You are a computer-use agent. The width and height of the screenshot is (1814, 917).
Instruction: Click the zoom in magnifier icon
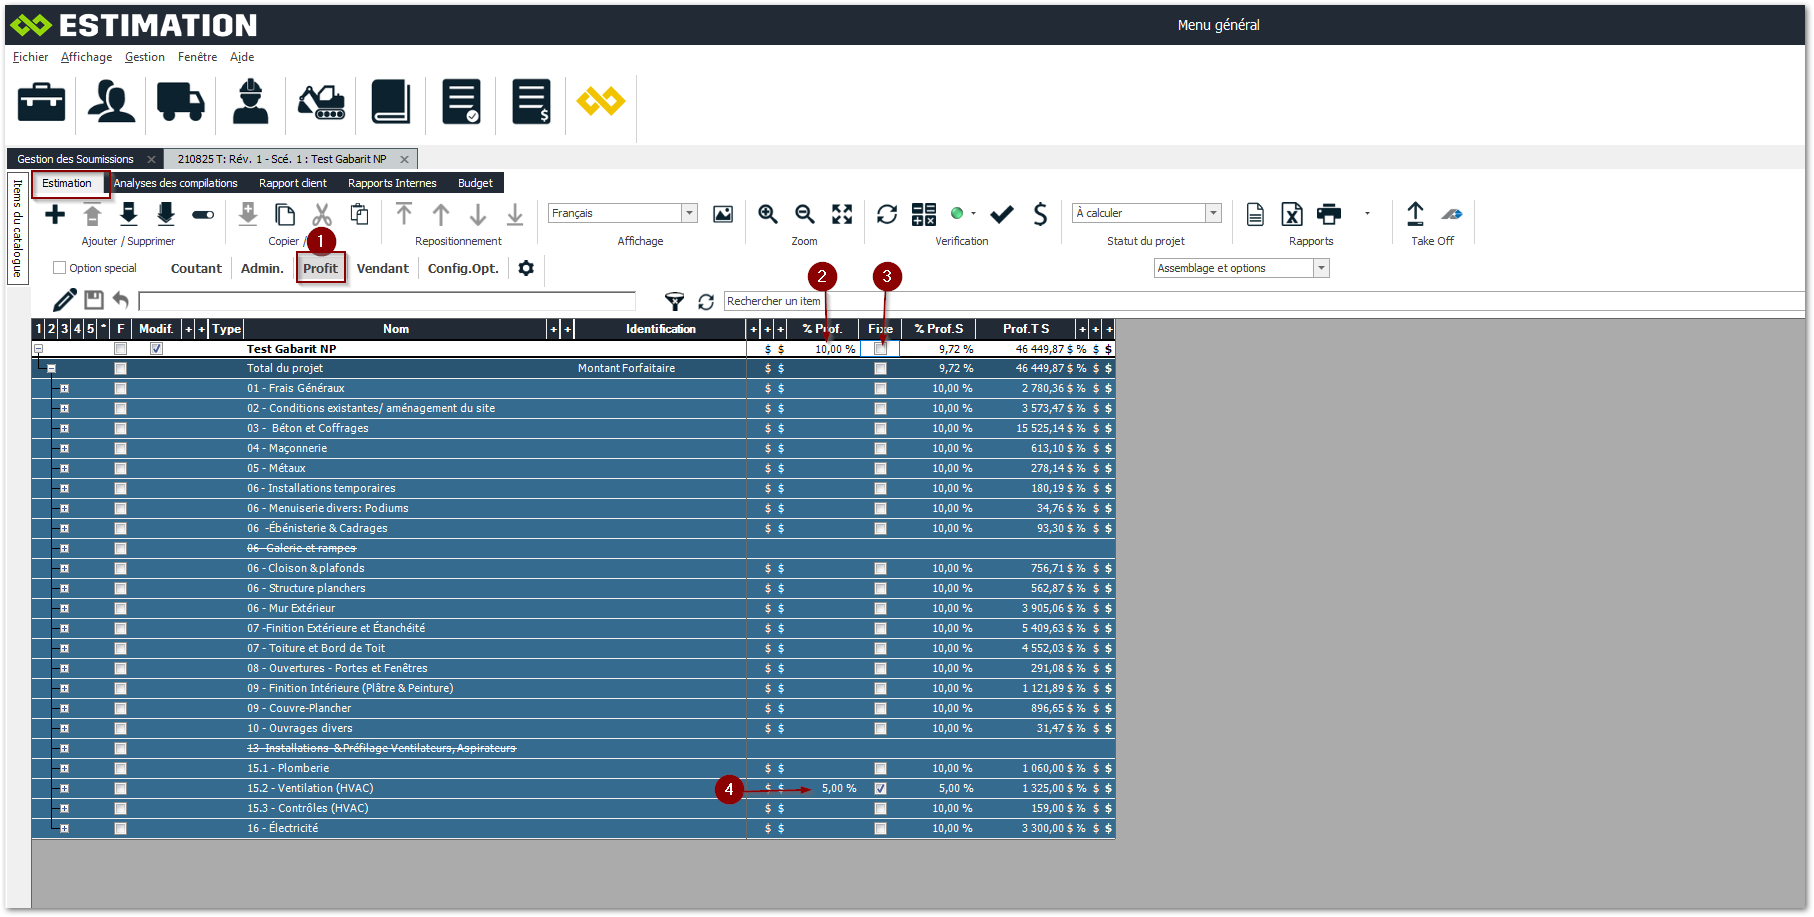[x=767, y=214]
